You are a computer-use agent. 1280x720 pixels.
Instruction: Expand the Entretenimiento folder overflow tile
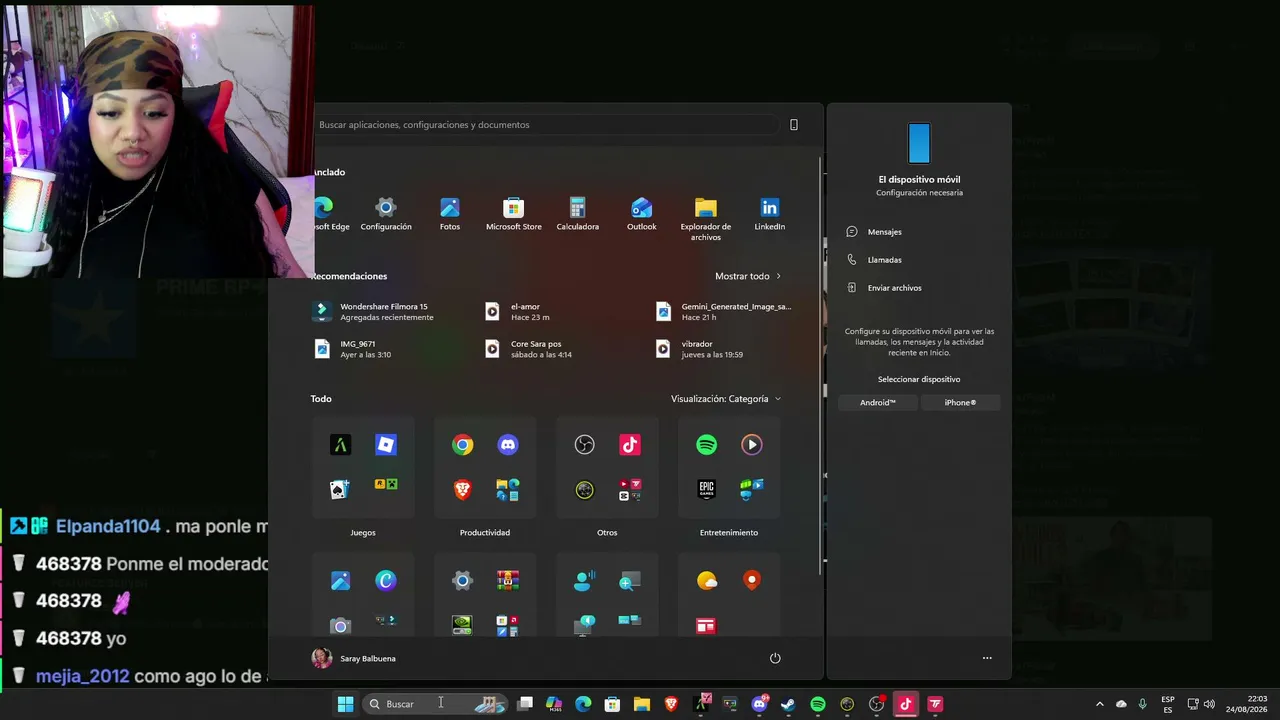752,489
